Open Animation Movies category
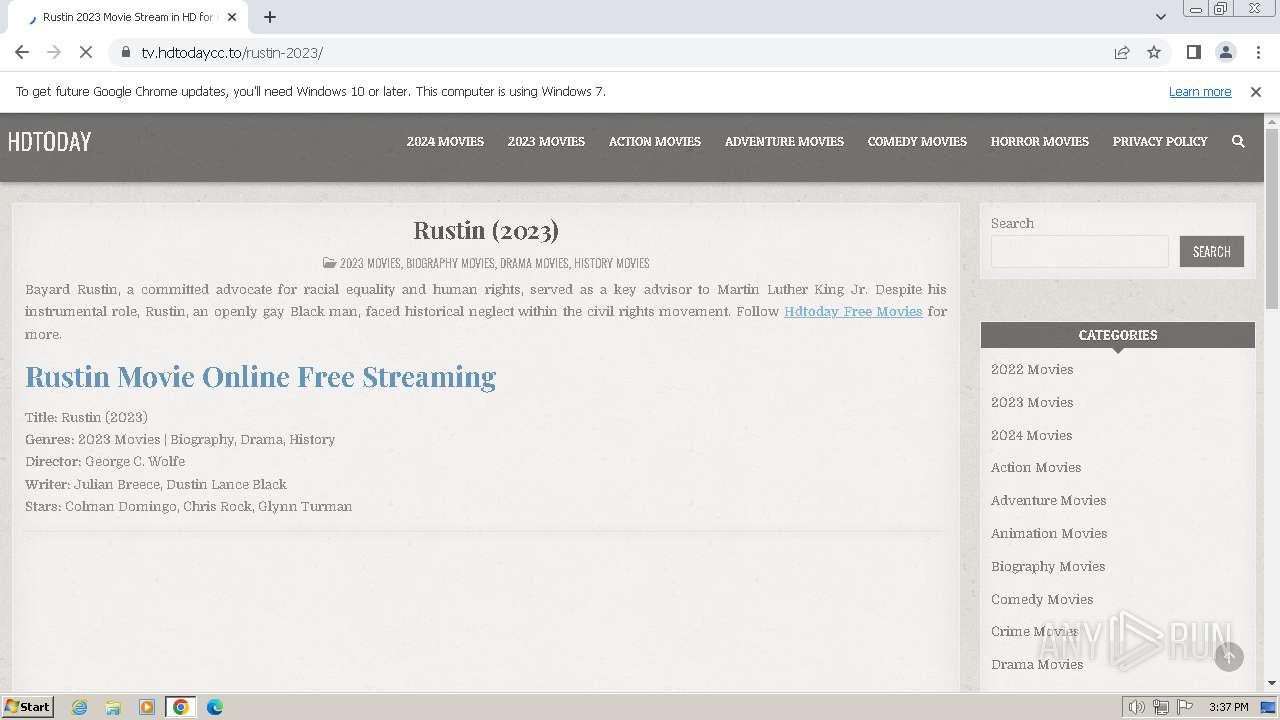Viewport: 1280px width, 720px height. coord(1049,533)
